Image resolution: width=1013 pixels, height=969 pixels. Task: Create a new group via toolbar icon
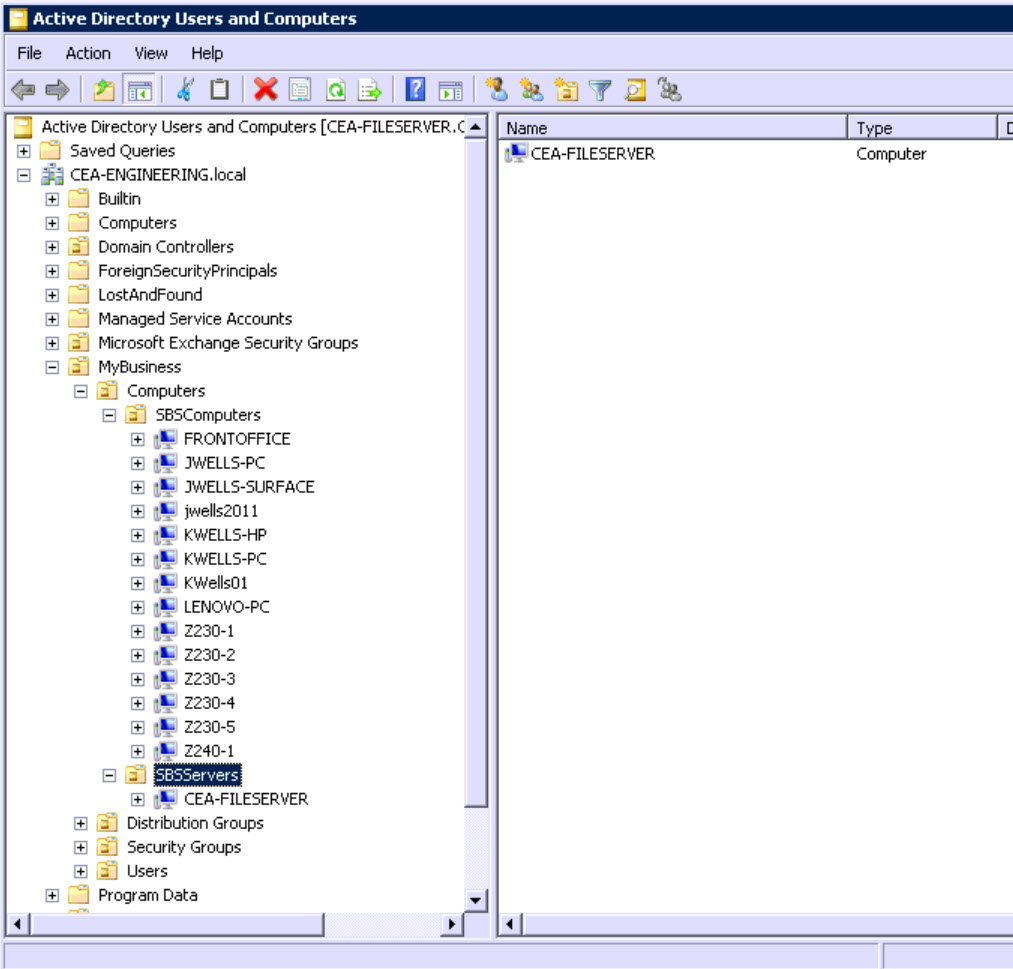pyautogui.click(x=532, y=90)
